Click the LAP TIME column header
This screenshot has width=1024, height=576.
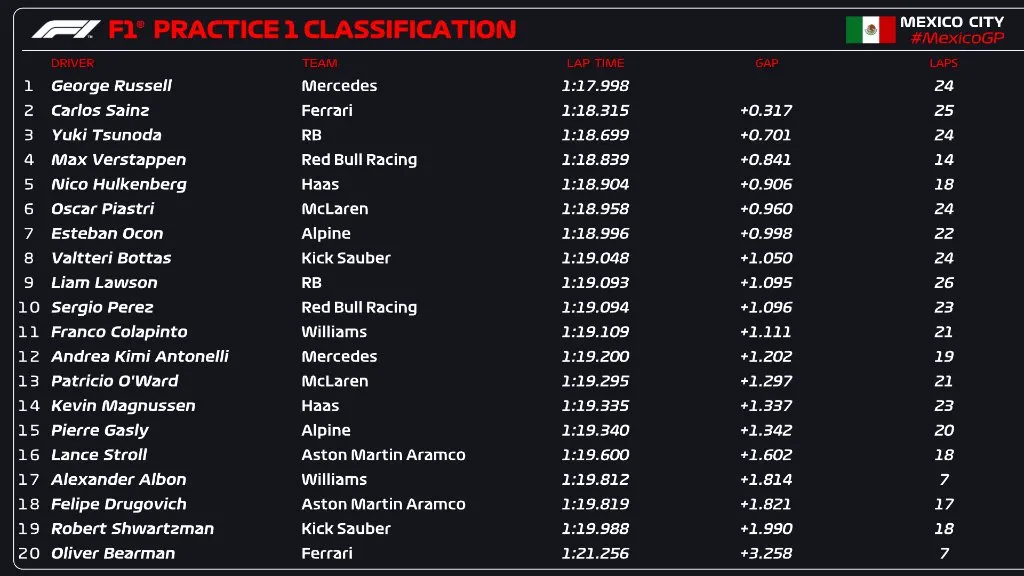595,63
